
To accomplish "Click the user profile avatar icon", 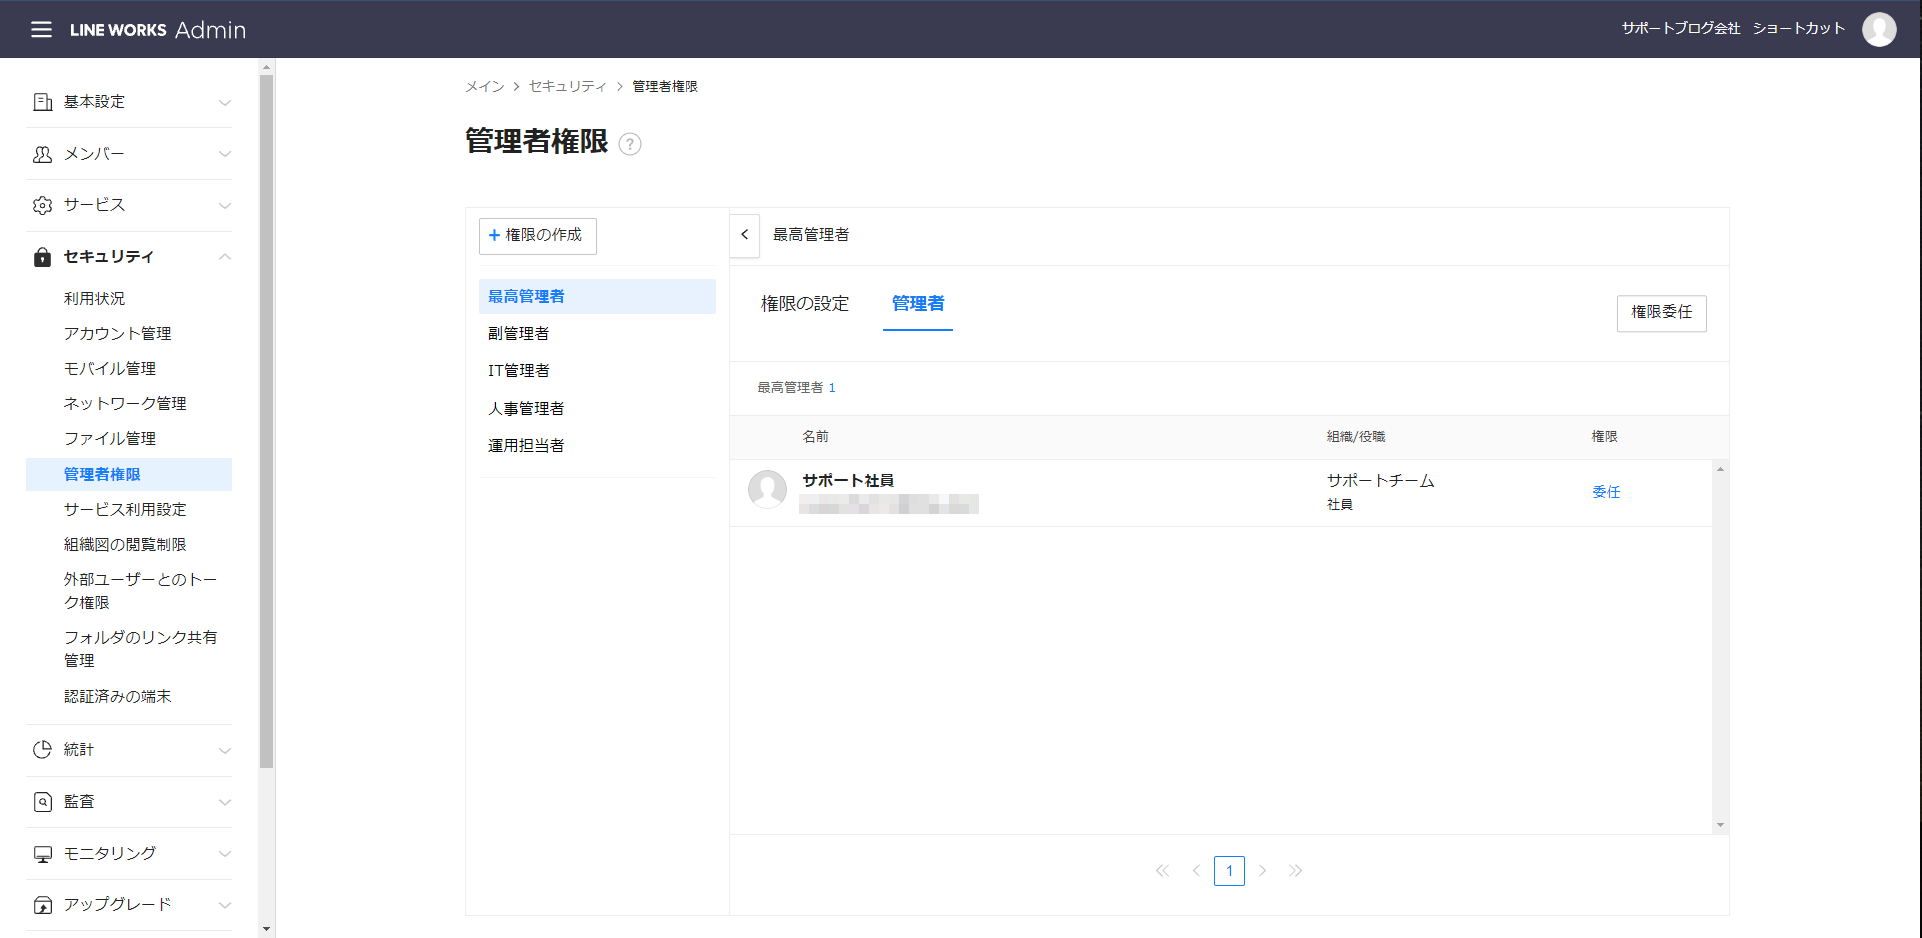I will click(1878, 30).
